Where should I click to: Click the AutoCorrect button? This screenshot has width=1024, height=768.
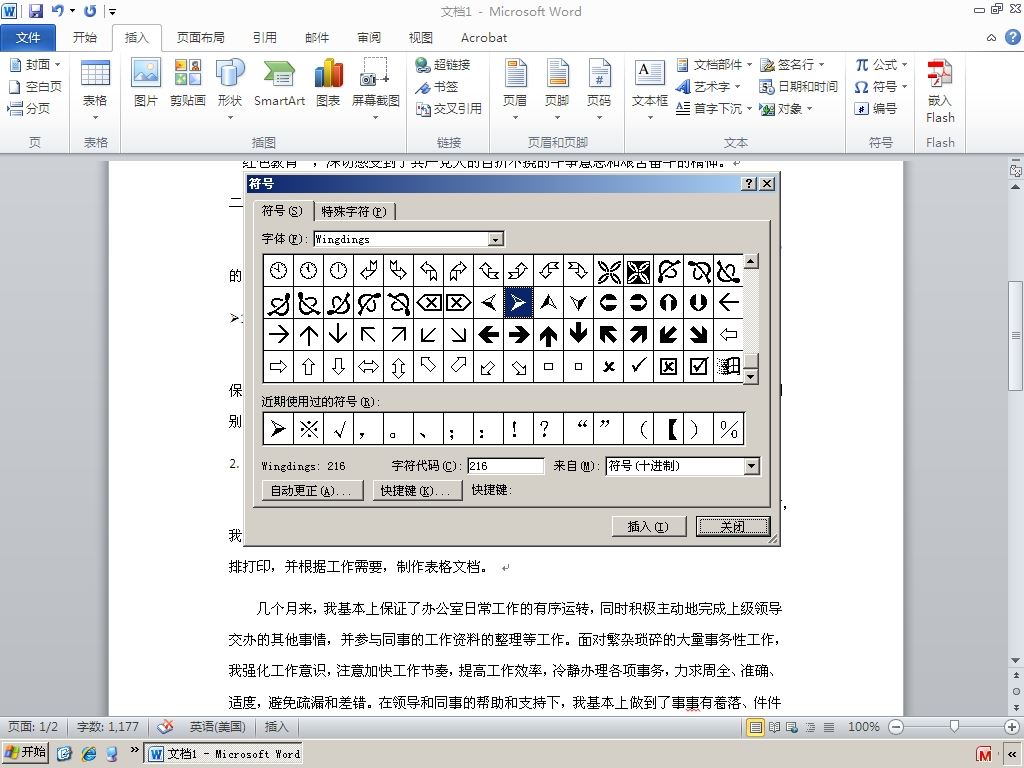coord(312,490)
